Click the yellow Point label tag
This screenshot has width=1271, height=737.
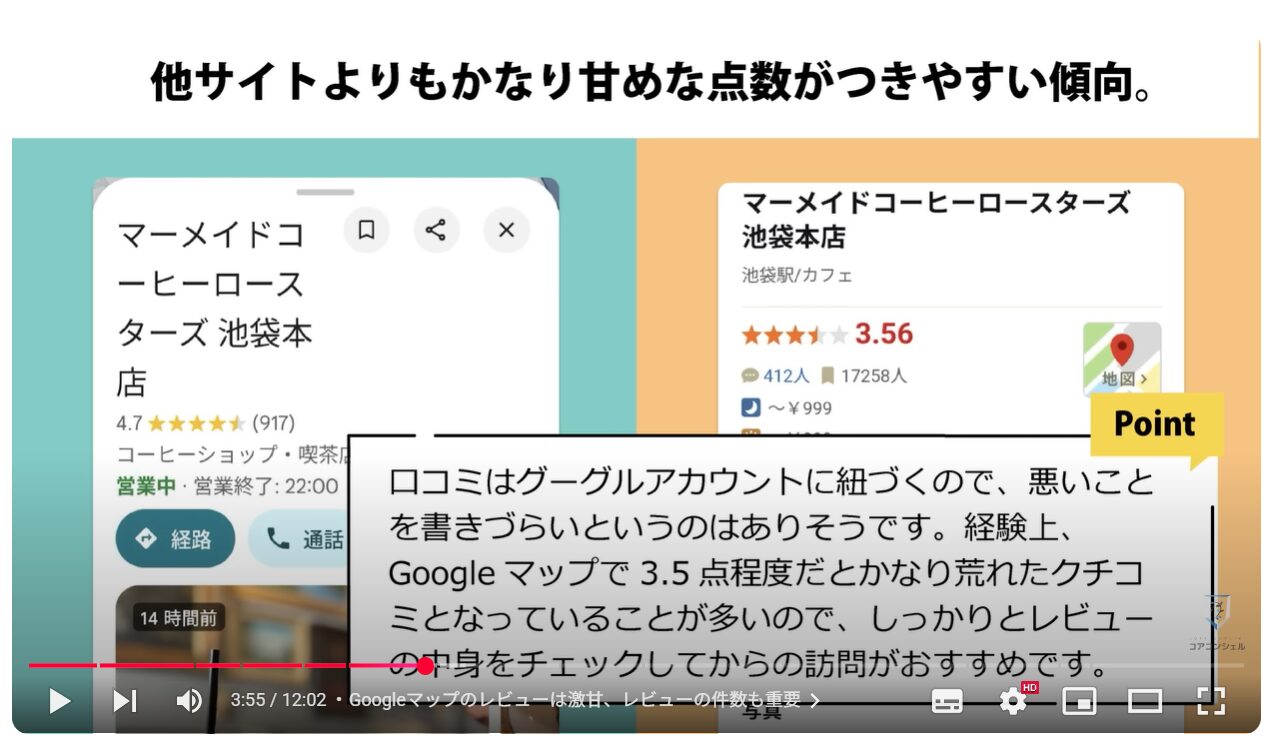point(1155,425)
